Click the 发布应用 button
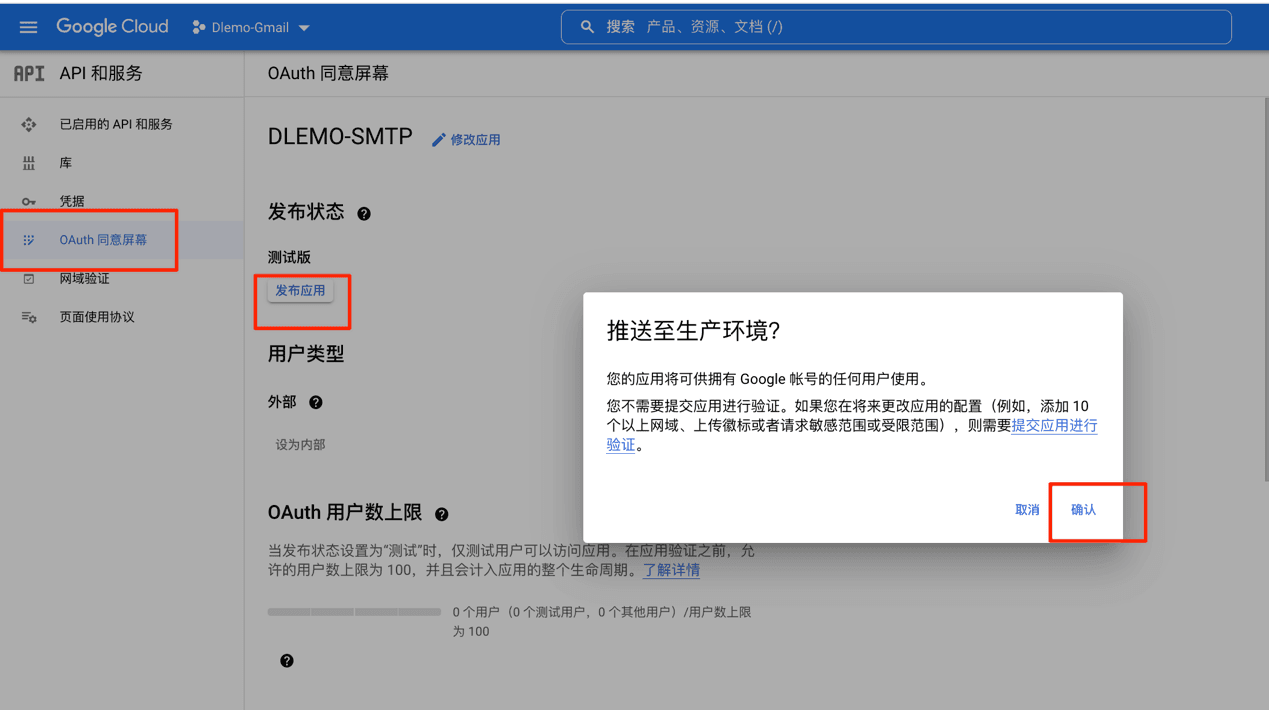This screenshot has height=710, width=1269. [x=300, y=291]
